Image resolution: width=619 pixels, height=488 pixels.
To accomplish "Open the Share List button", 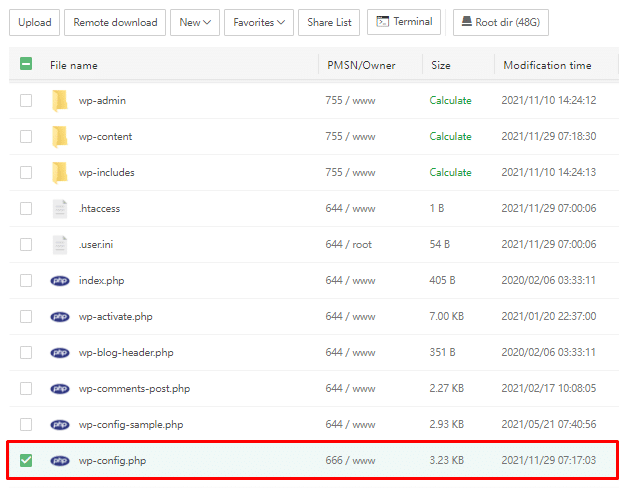I will 329,23.
